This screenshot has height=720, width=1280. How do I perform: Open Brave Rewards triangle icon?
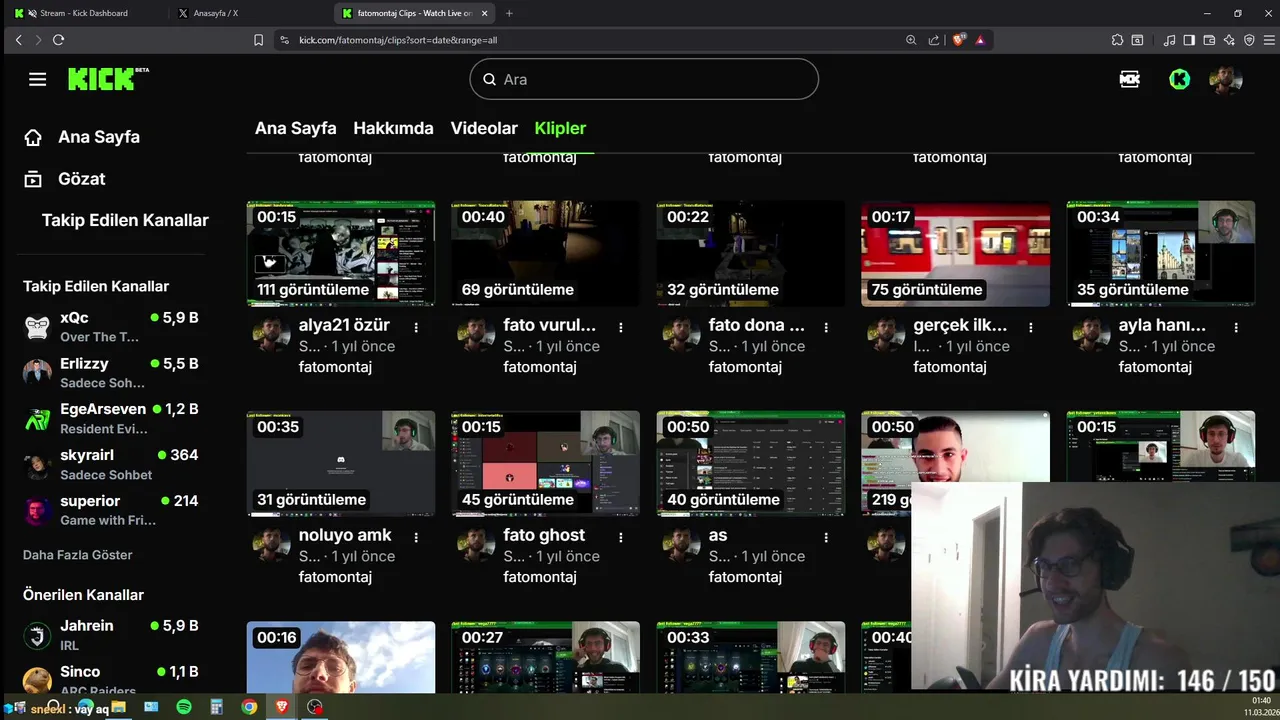click(980, 40)
